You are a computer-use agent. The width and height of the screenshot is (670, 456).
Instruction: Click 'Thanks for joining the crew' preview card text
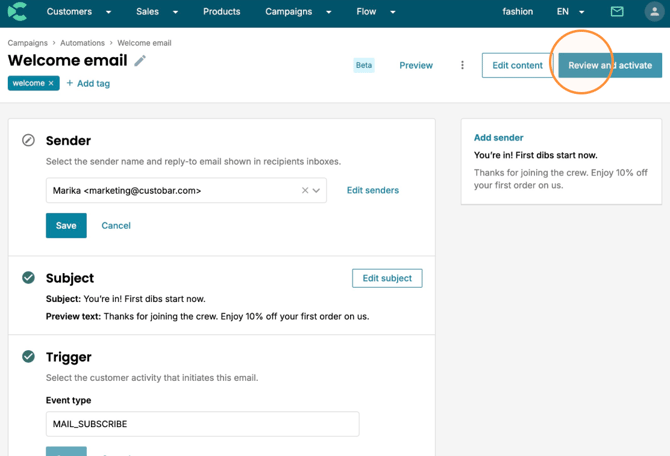point(561,179)
